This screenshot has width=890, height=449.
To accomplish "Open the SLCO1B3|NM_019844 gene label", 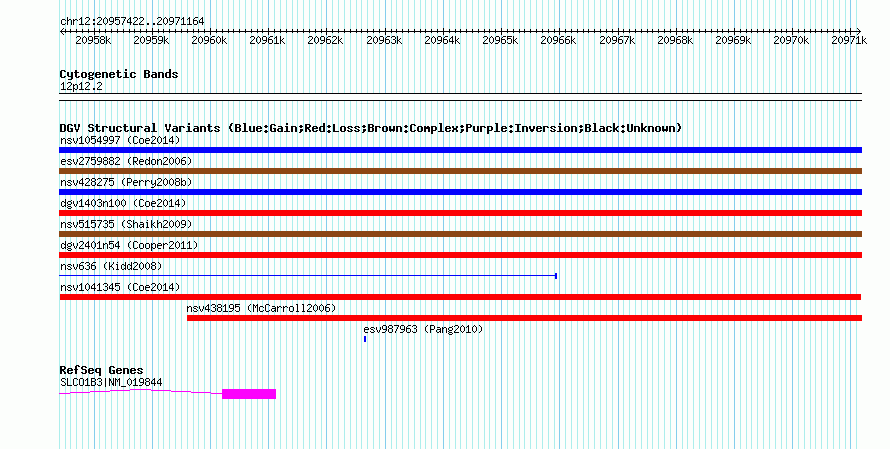I will coord(111,383).
